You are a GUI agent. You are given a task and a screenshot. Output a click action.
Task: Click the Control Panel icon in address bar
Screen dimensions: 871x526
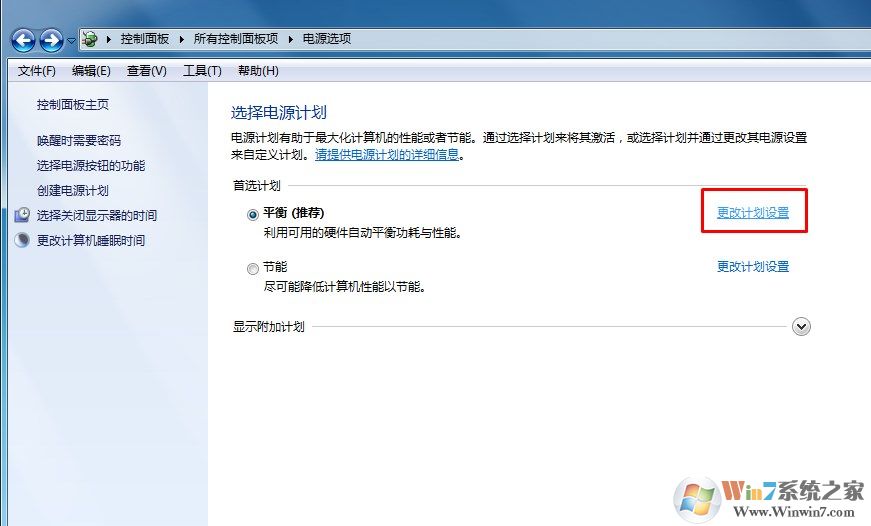point(89,39)
